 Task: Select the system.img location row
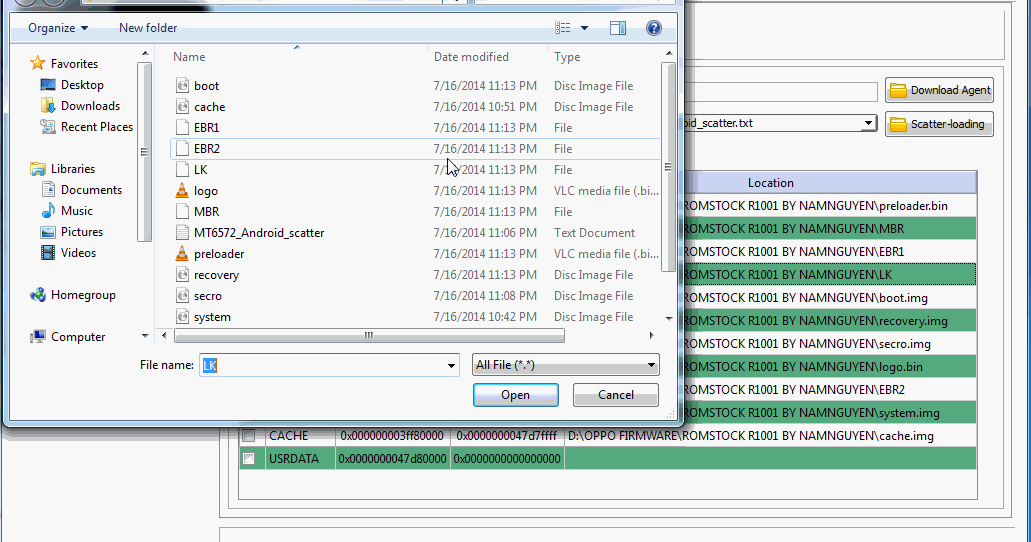pos(830,413)
